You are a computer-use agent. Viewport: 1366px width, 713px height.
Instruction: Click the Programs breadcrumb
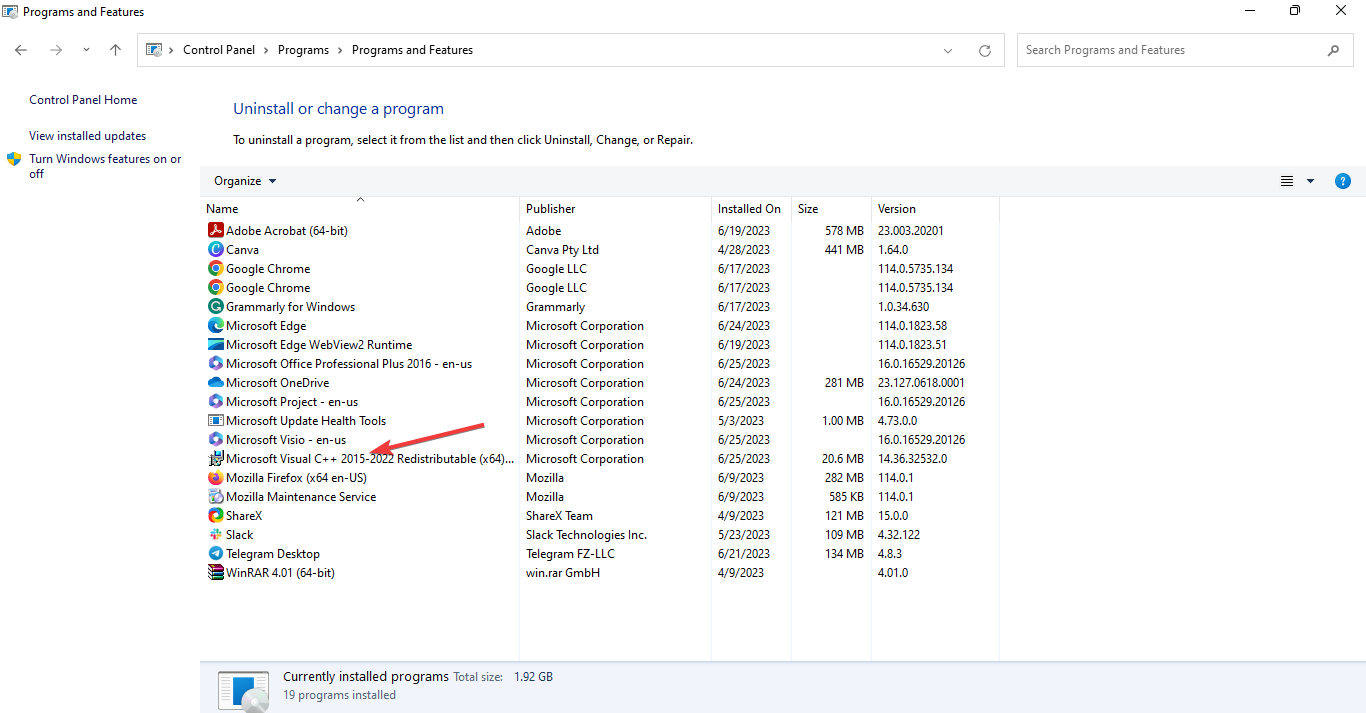303,50
